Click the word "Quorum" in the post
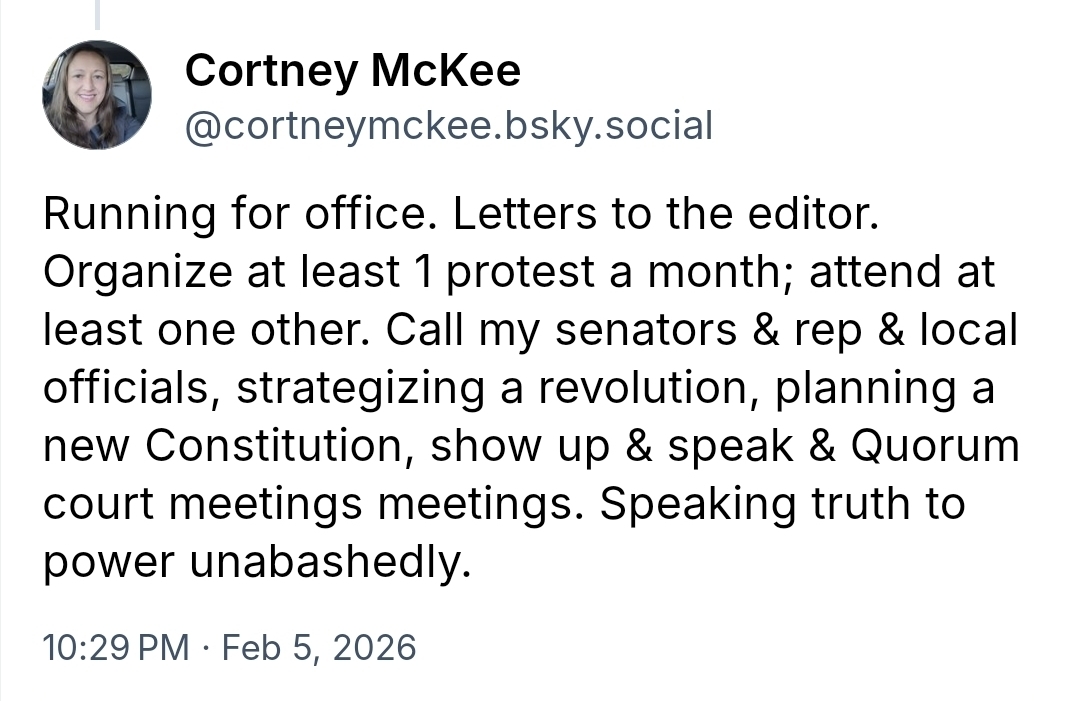The width and height of the screenshot is (1080, 701). tap(935, 447)
